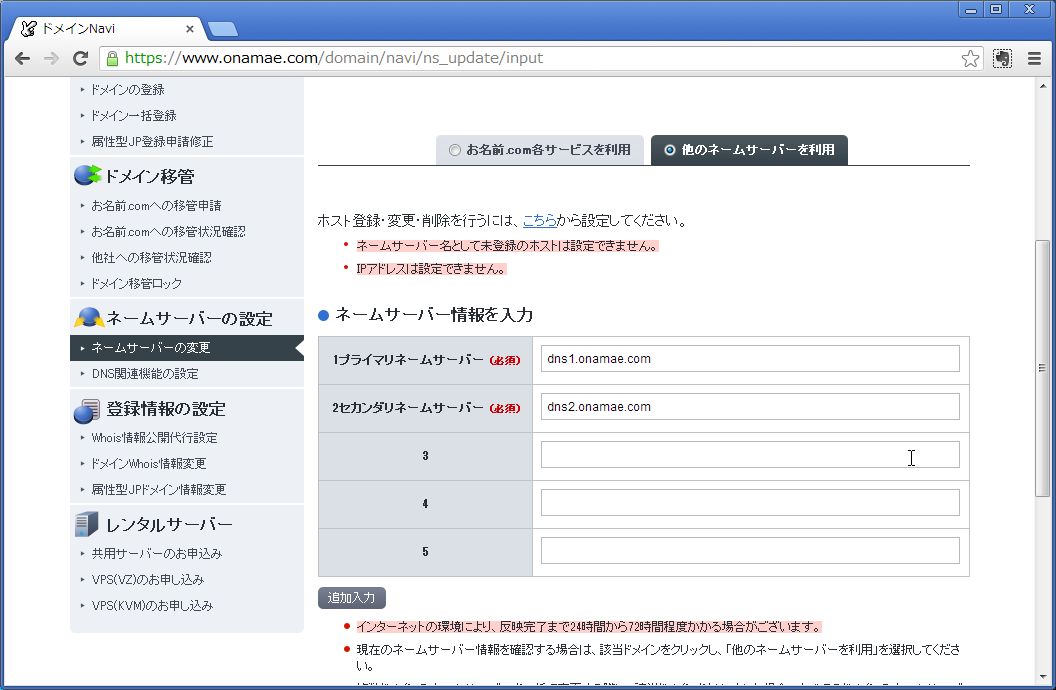Screen dimensions: 1056x690
Task: Click the secondary nameserver input field
Action: pos(750,407)
